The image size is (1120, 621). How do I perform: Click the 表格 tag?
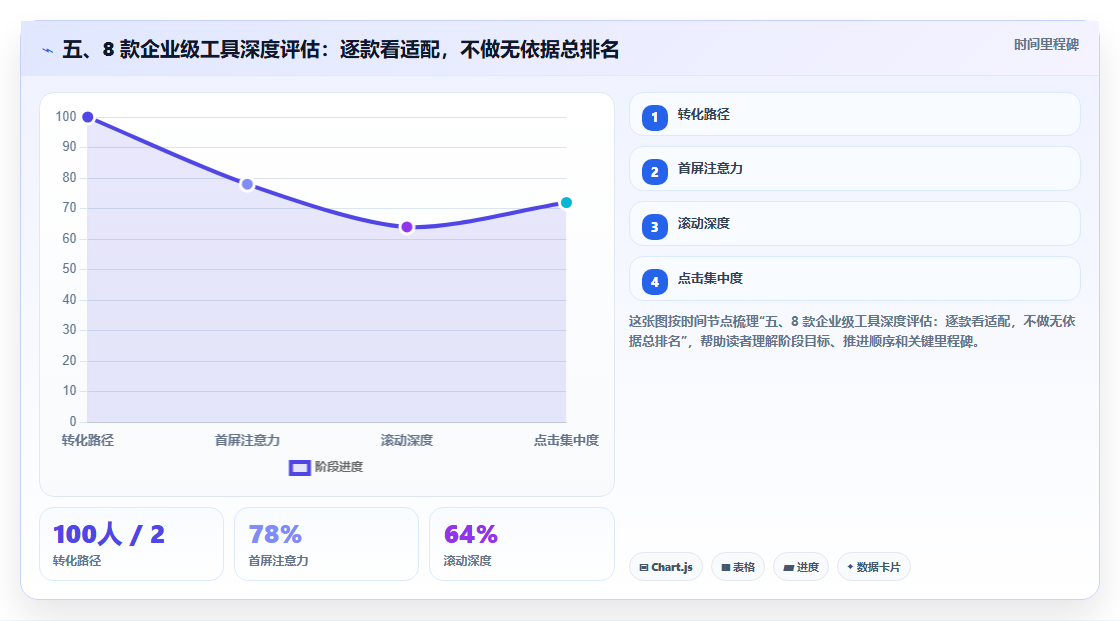coord(738,567)
